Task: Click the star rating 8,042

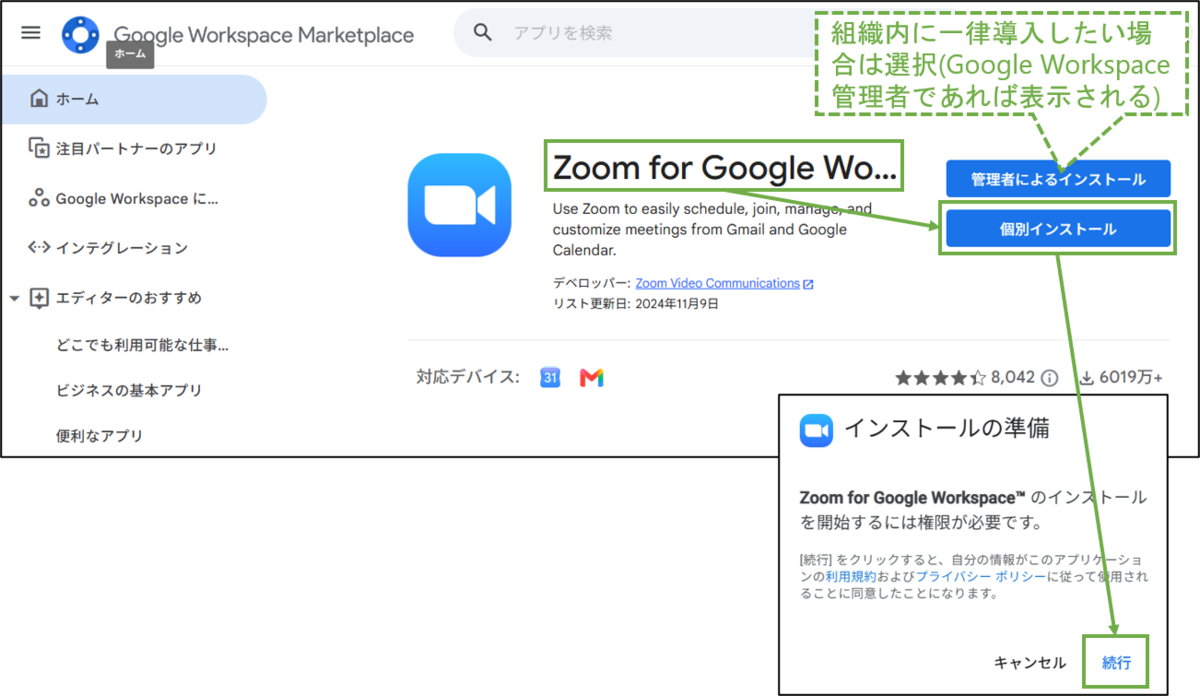Action: (x=964, y=378)
